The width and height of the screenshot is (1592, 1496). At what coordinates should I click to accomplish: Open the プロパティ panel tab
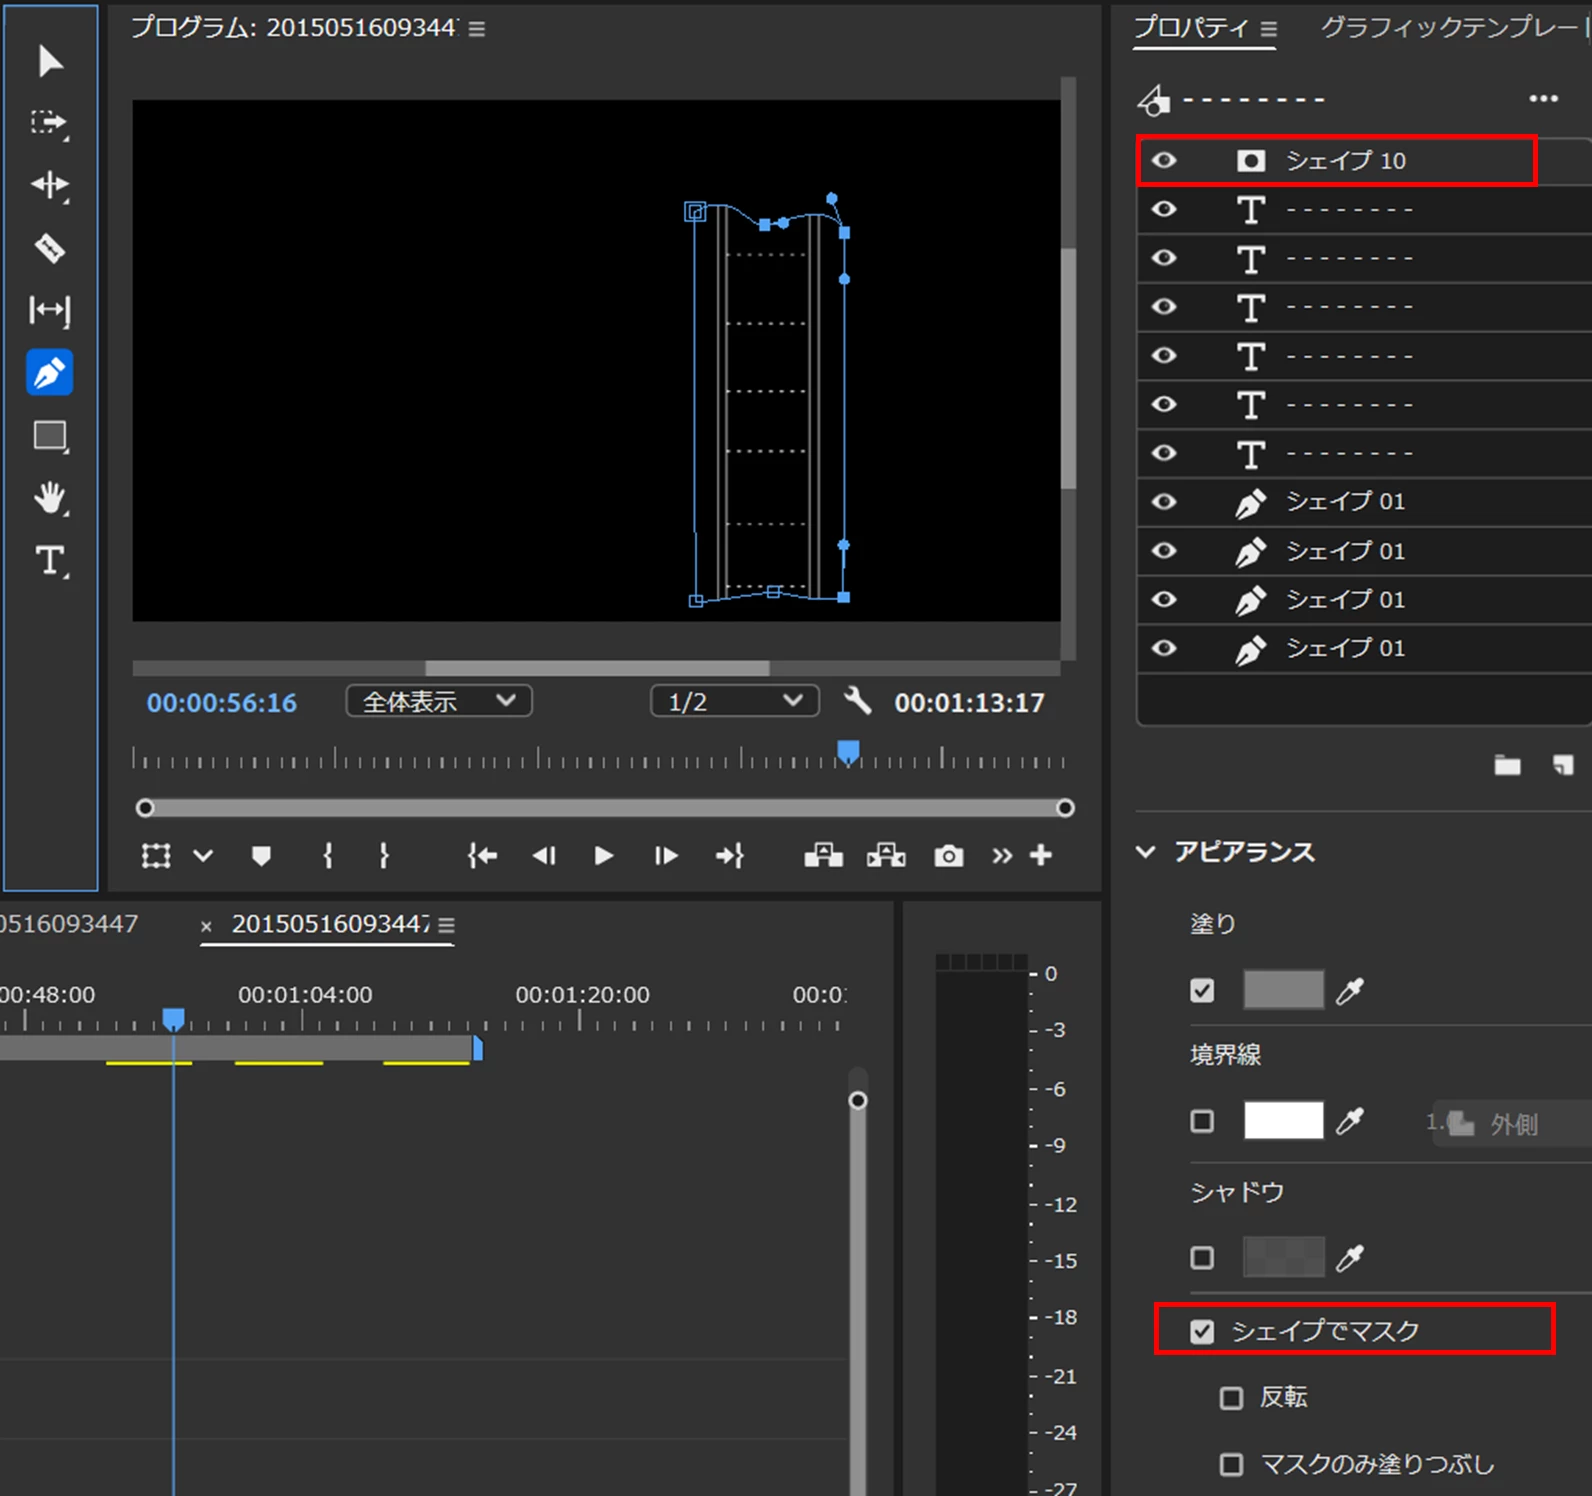tap(1191, 28)
